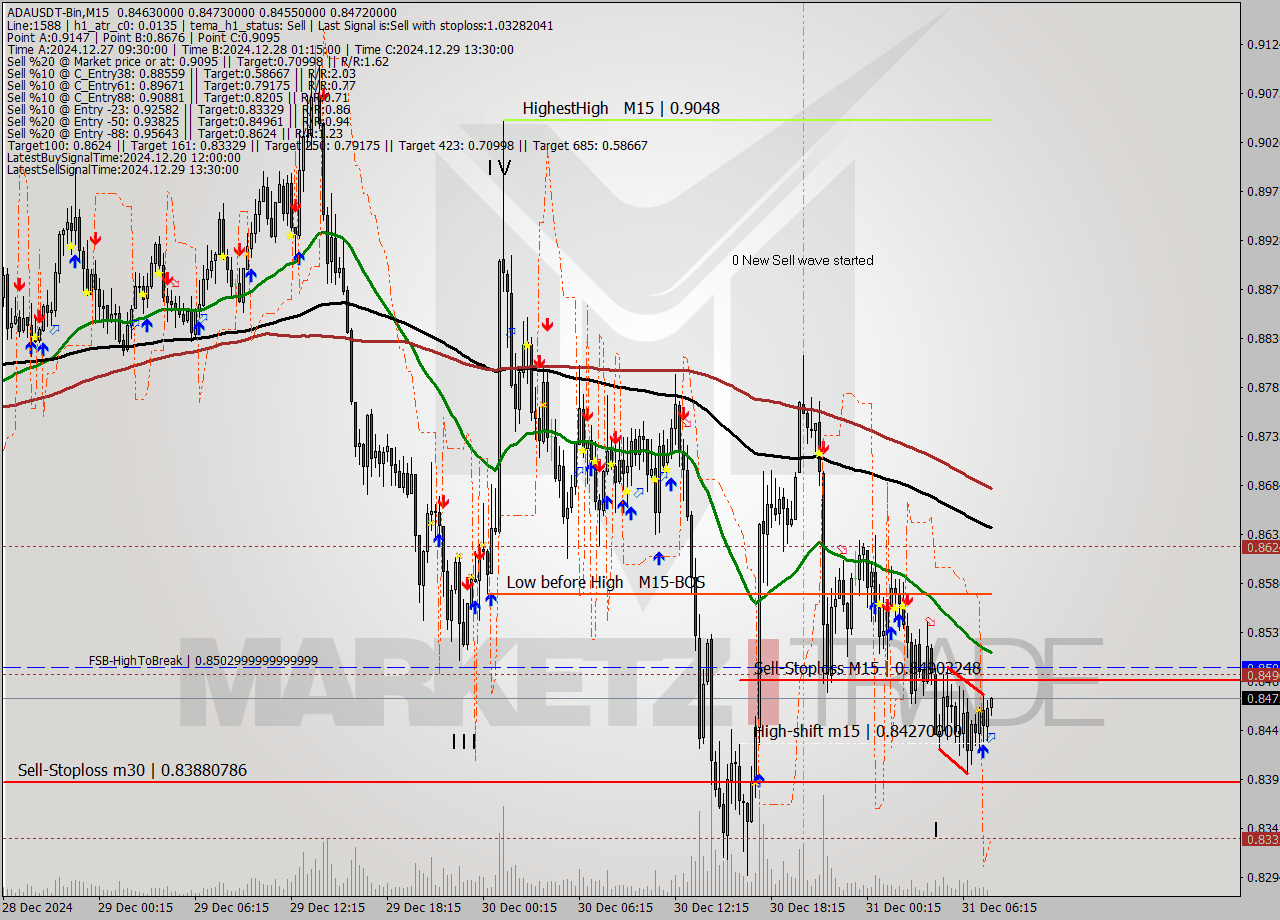Click the 'I V' wave label
Image resolution: width=1280 pixels, height=920 pixels.
[499, 169]
